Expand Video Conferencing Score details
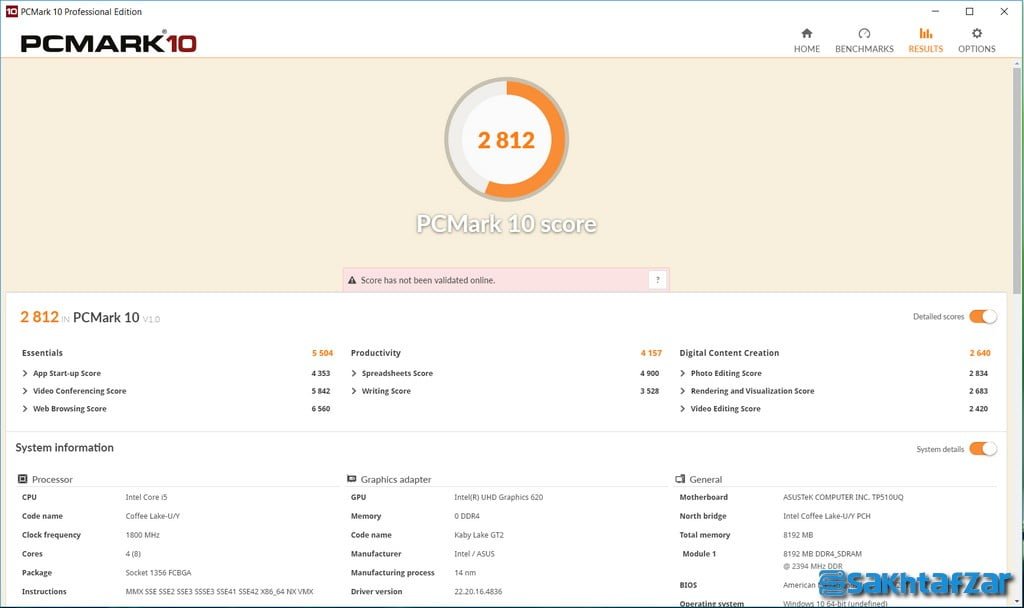 click(25, 391)
